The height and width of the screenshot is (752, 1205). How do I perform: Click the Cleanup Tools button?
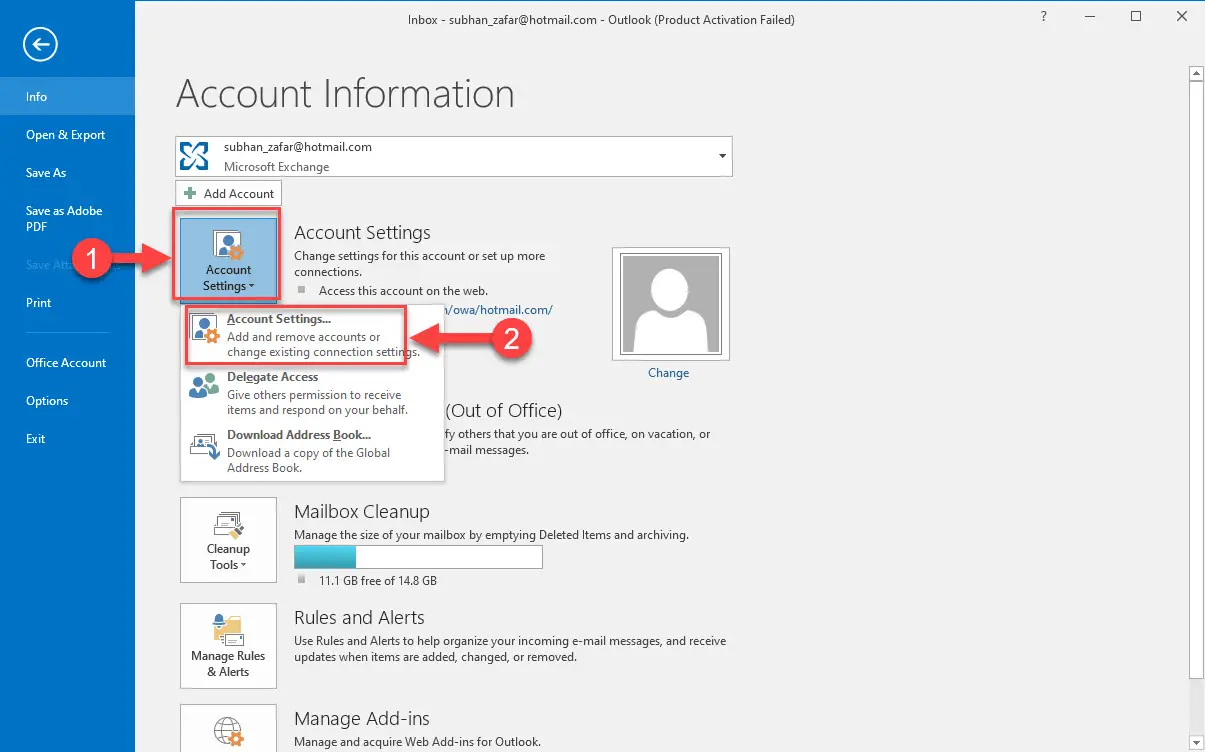[228, 540]
